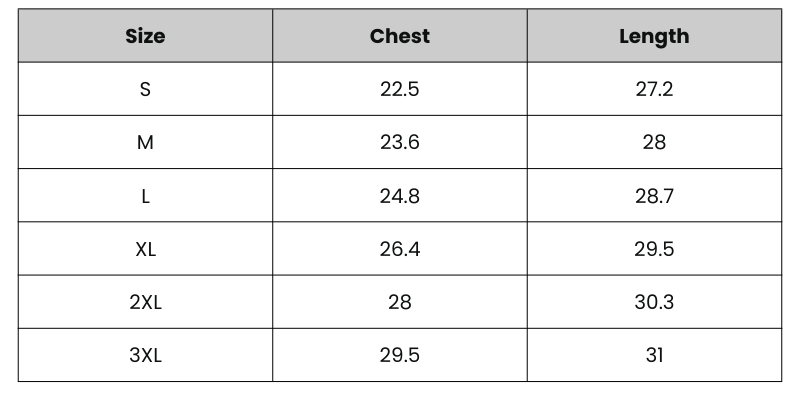800x400 pixels.
Task: Click chest value 26.4 for size XL
Action: click(399, 249)
